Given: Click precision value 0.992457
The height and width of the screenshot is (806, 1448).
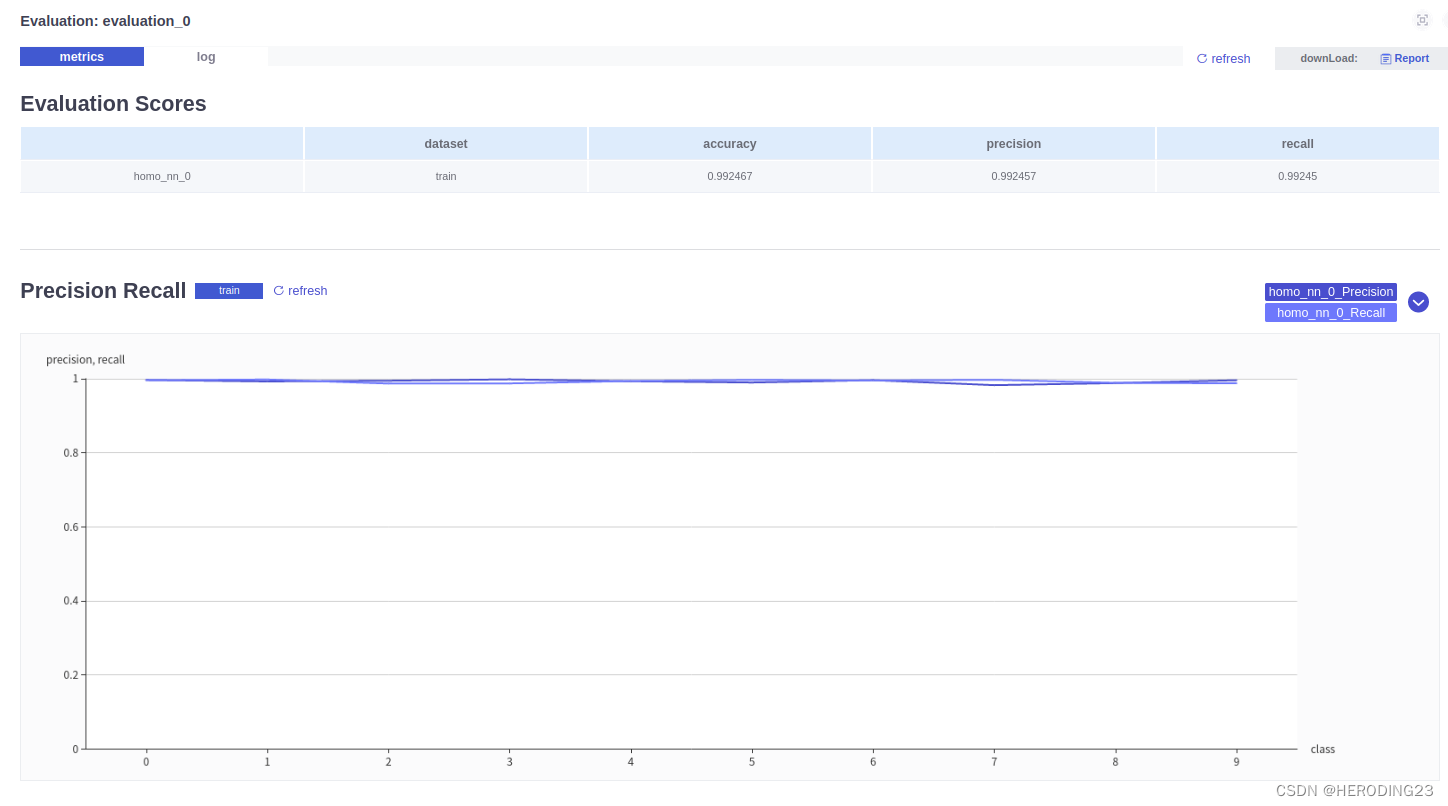Looking at the screenshot, I should (x=1014, y=176).
